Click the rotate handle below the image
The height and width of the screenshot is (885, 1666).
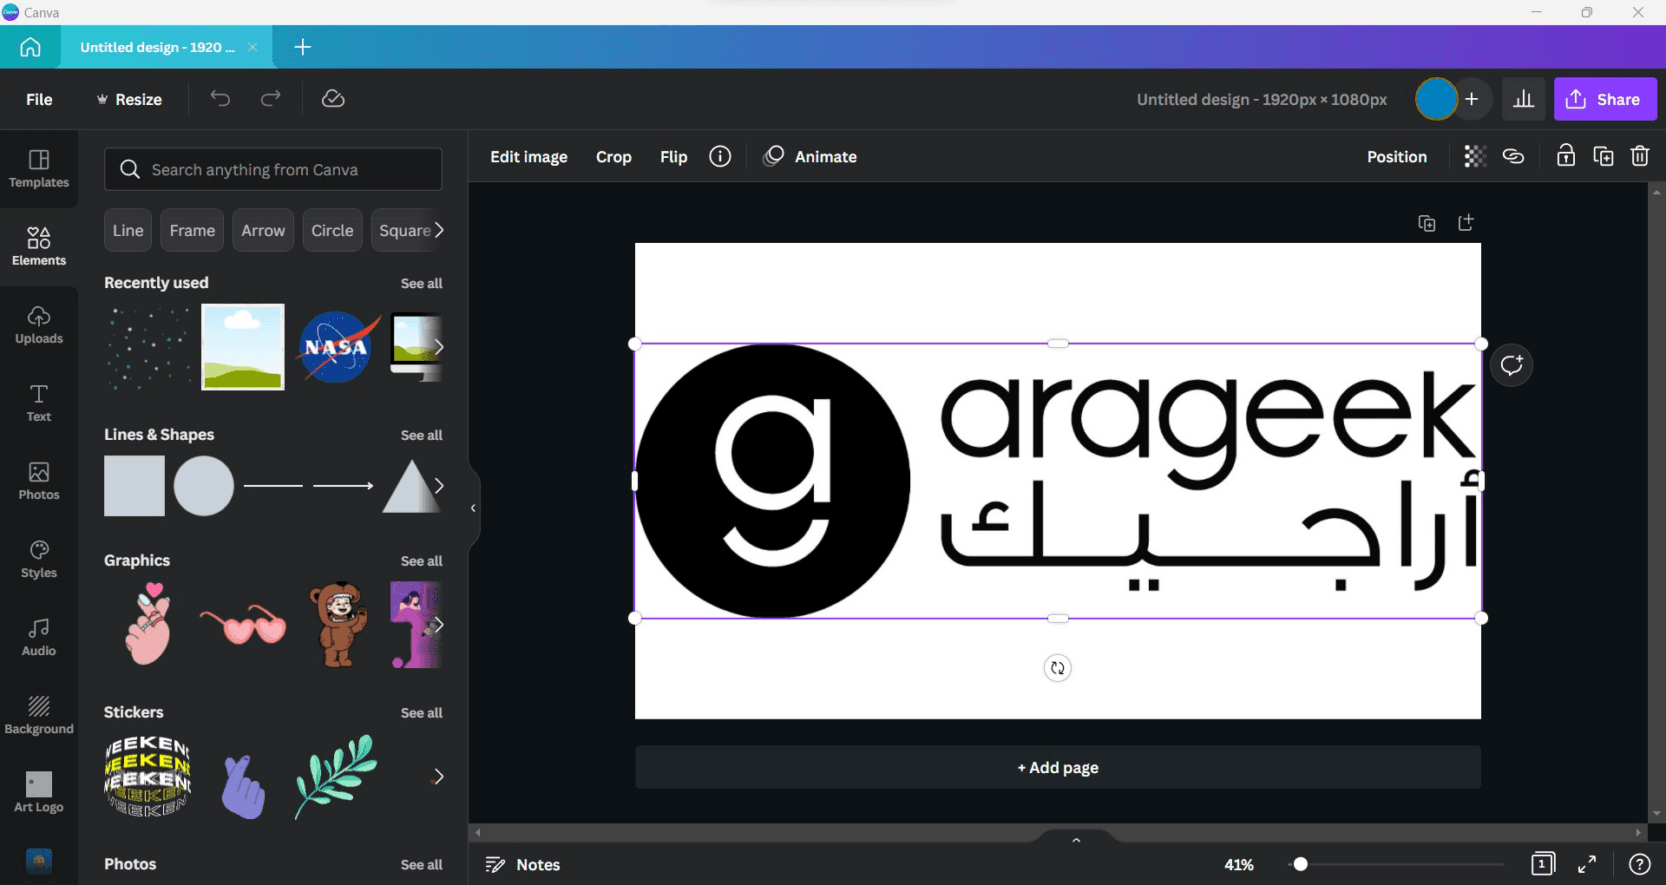tap(1057, 668)
